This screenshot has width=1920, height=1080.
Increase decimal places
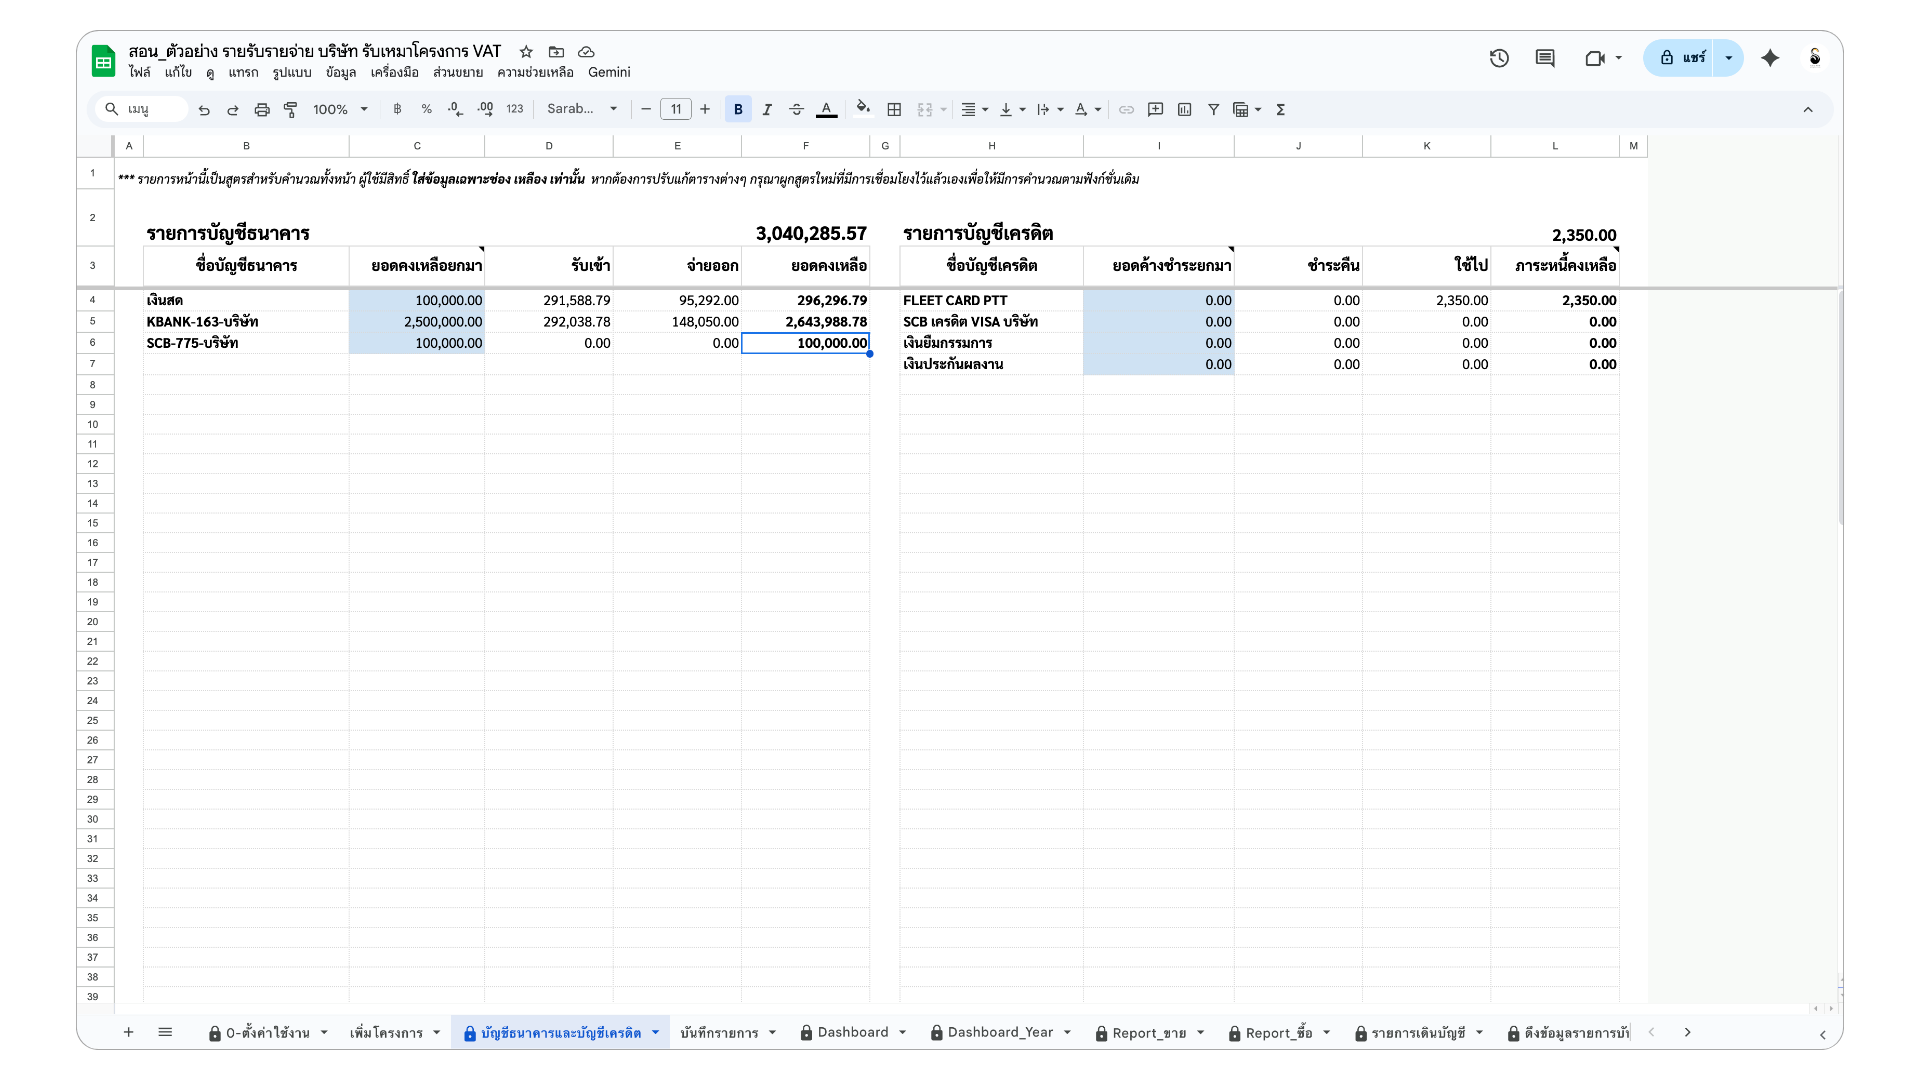coord(485,110)
